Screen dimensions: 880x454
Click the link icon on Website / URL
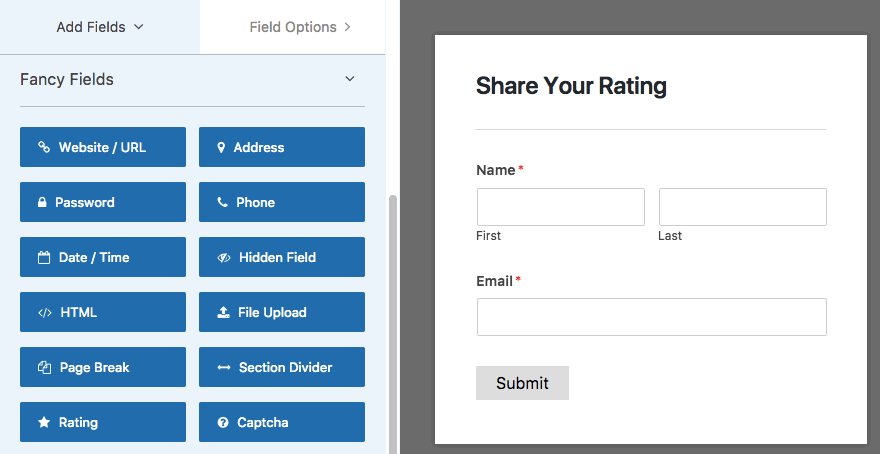pos(44,147)
